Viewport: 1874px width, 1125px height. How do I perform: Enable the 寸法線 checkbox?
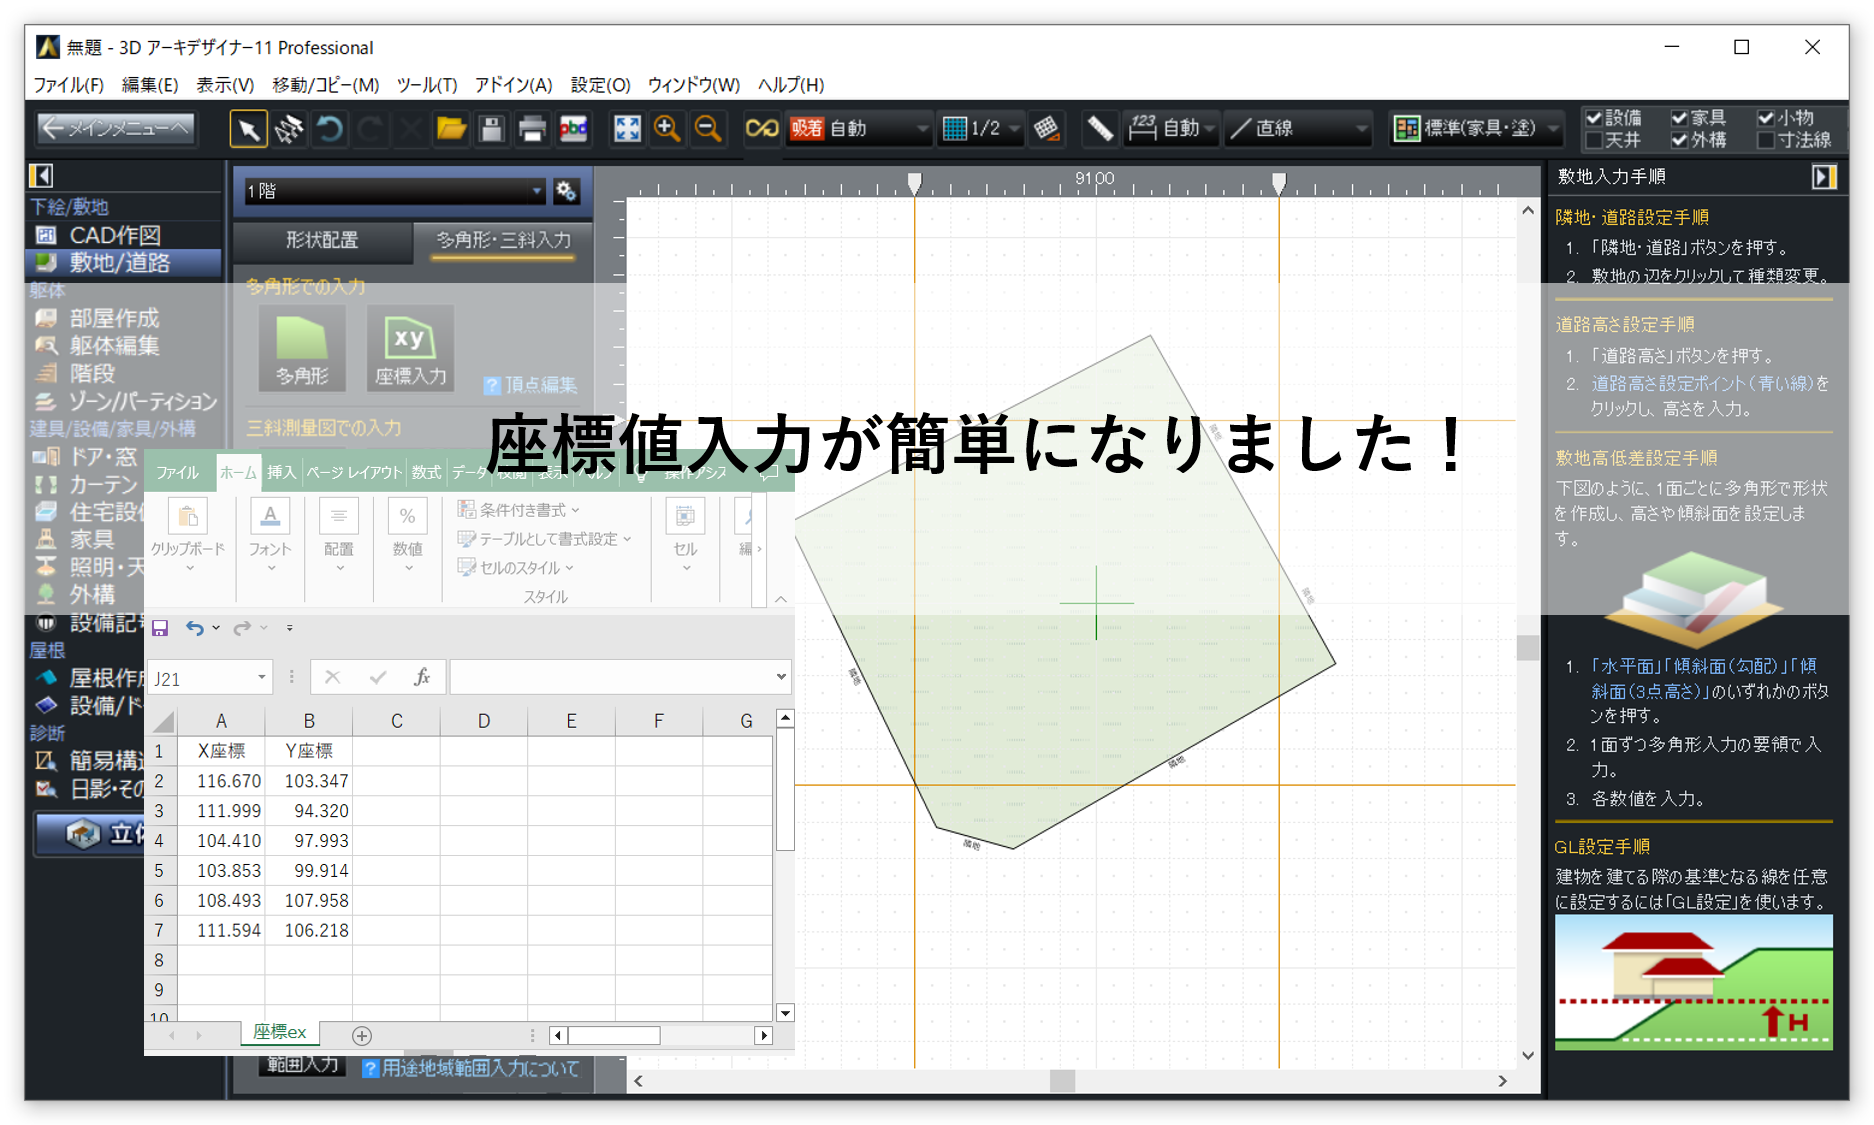point(1766,140)
